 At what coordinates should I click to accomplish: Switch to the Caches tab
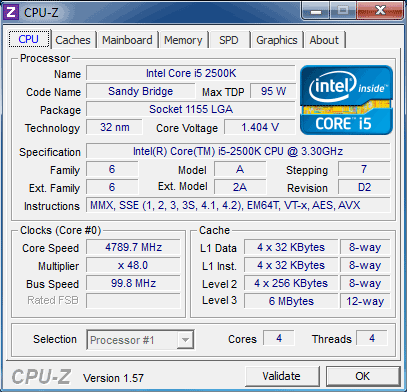73,40
